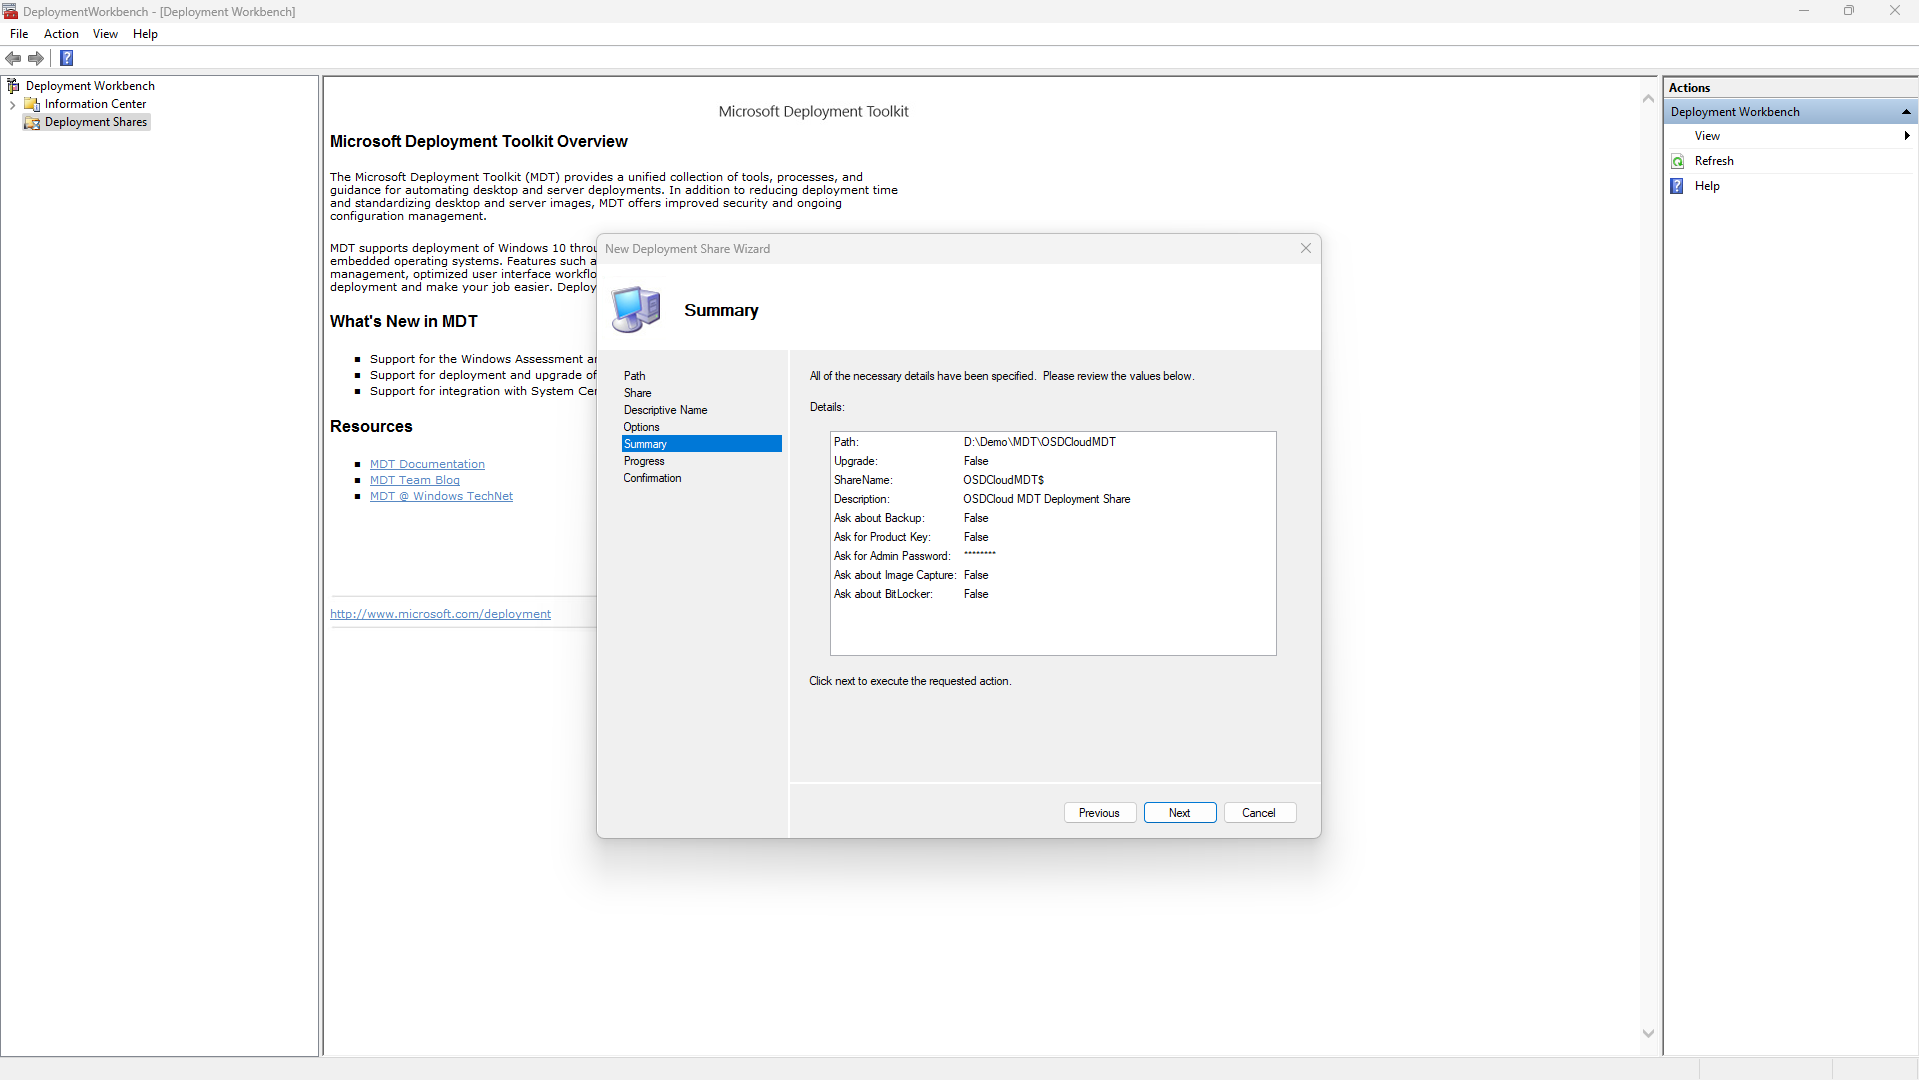Close the New Deployment Share Wizard dialog
The height and width of the screenshot is (1080, 1919).
pyautogui.click(x=1305, y=248)
